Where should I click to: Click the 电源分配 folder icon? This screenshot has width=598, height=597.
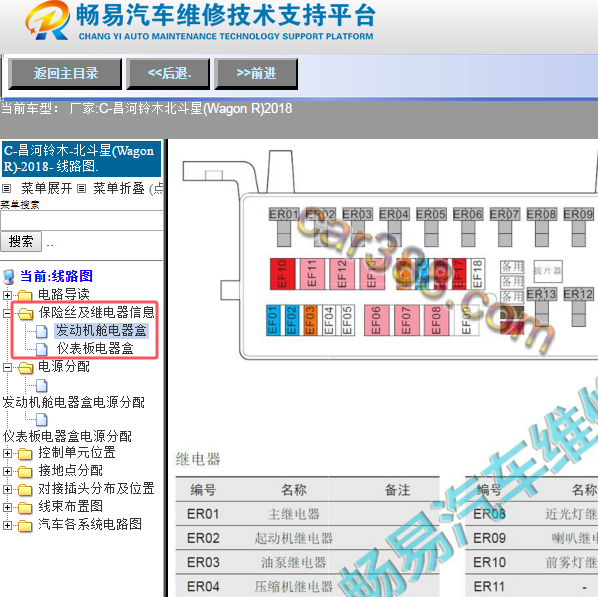tap(26, 368)
